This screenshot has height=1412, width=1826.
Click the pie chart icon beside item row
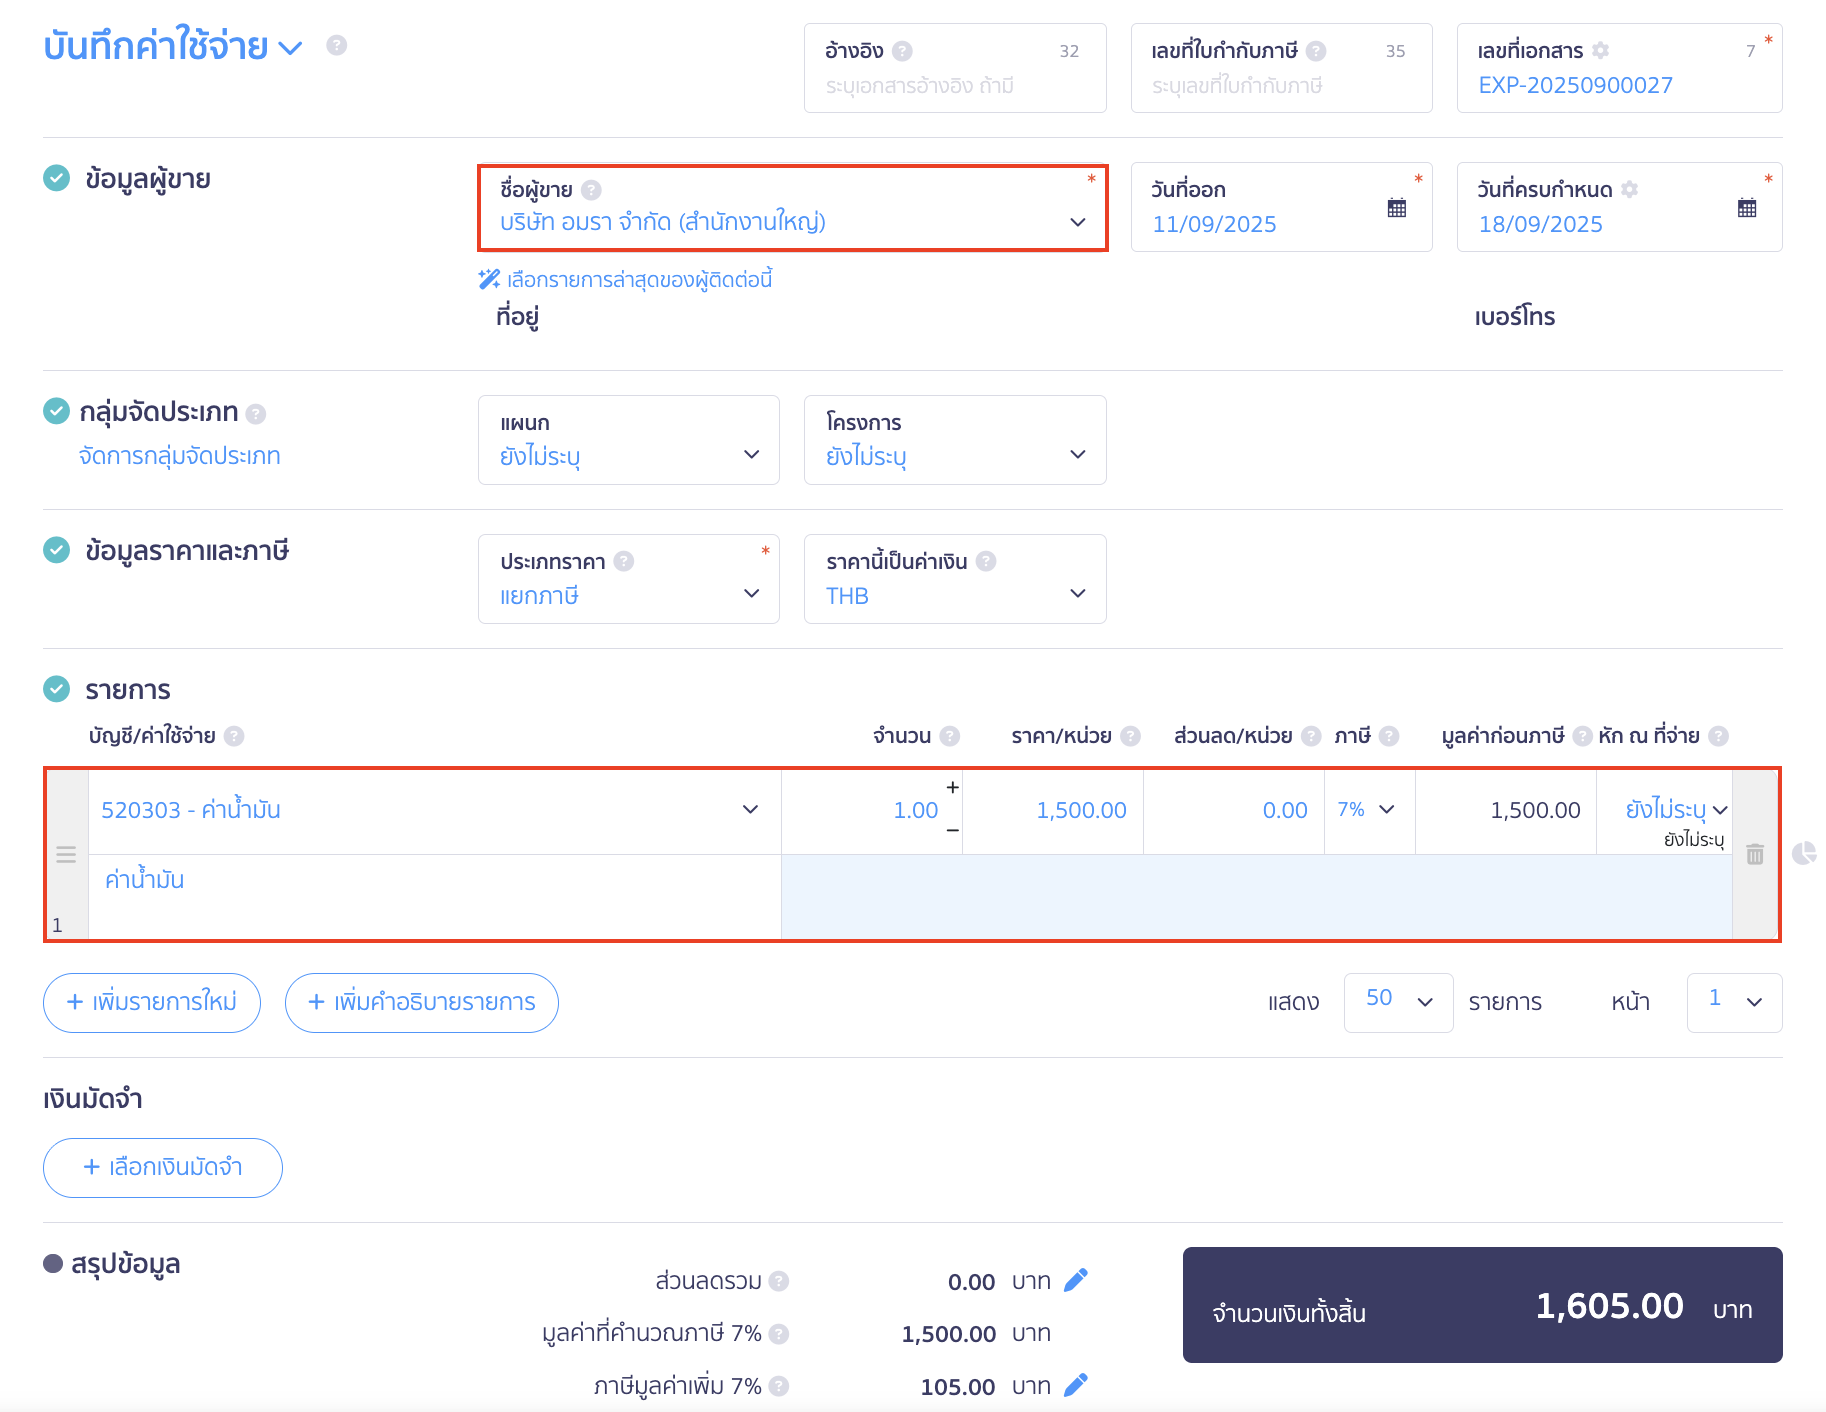[1804, 853]
